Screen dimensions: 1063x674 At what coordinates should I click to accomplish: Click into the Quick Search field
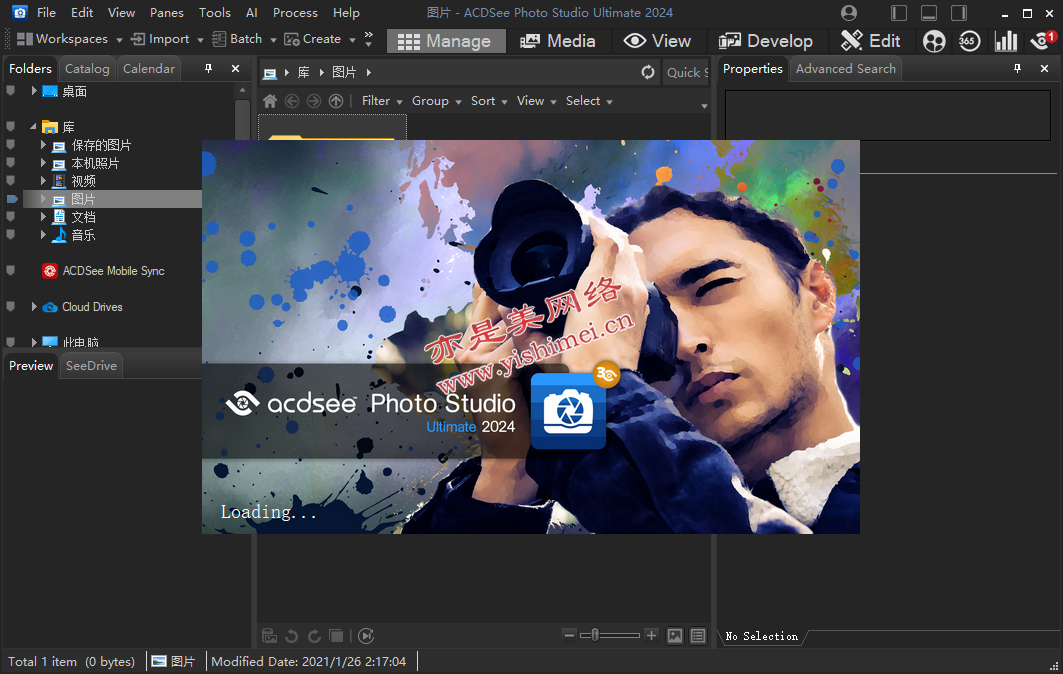tap(686, 73)
